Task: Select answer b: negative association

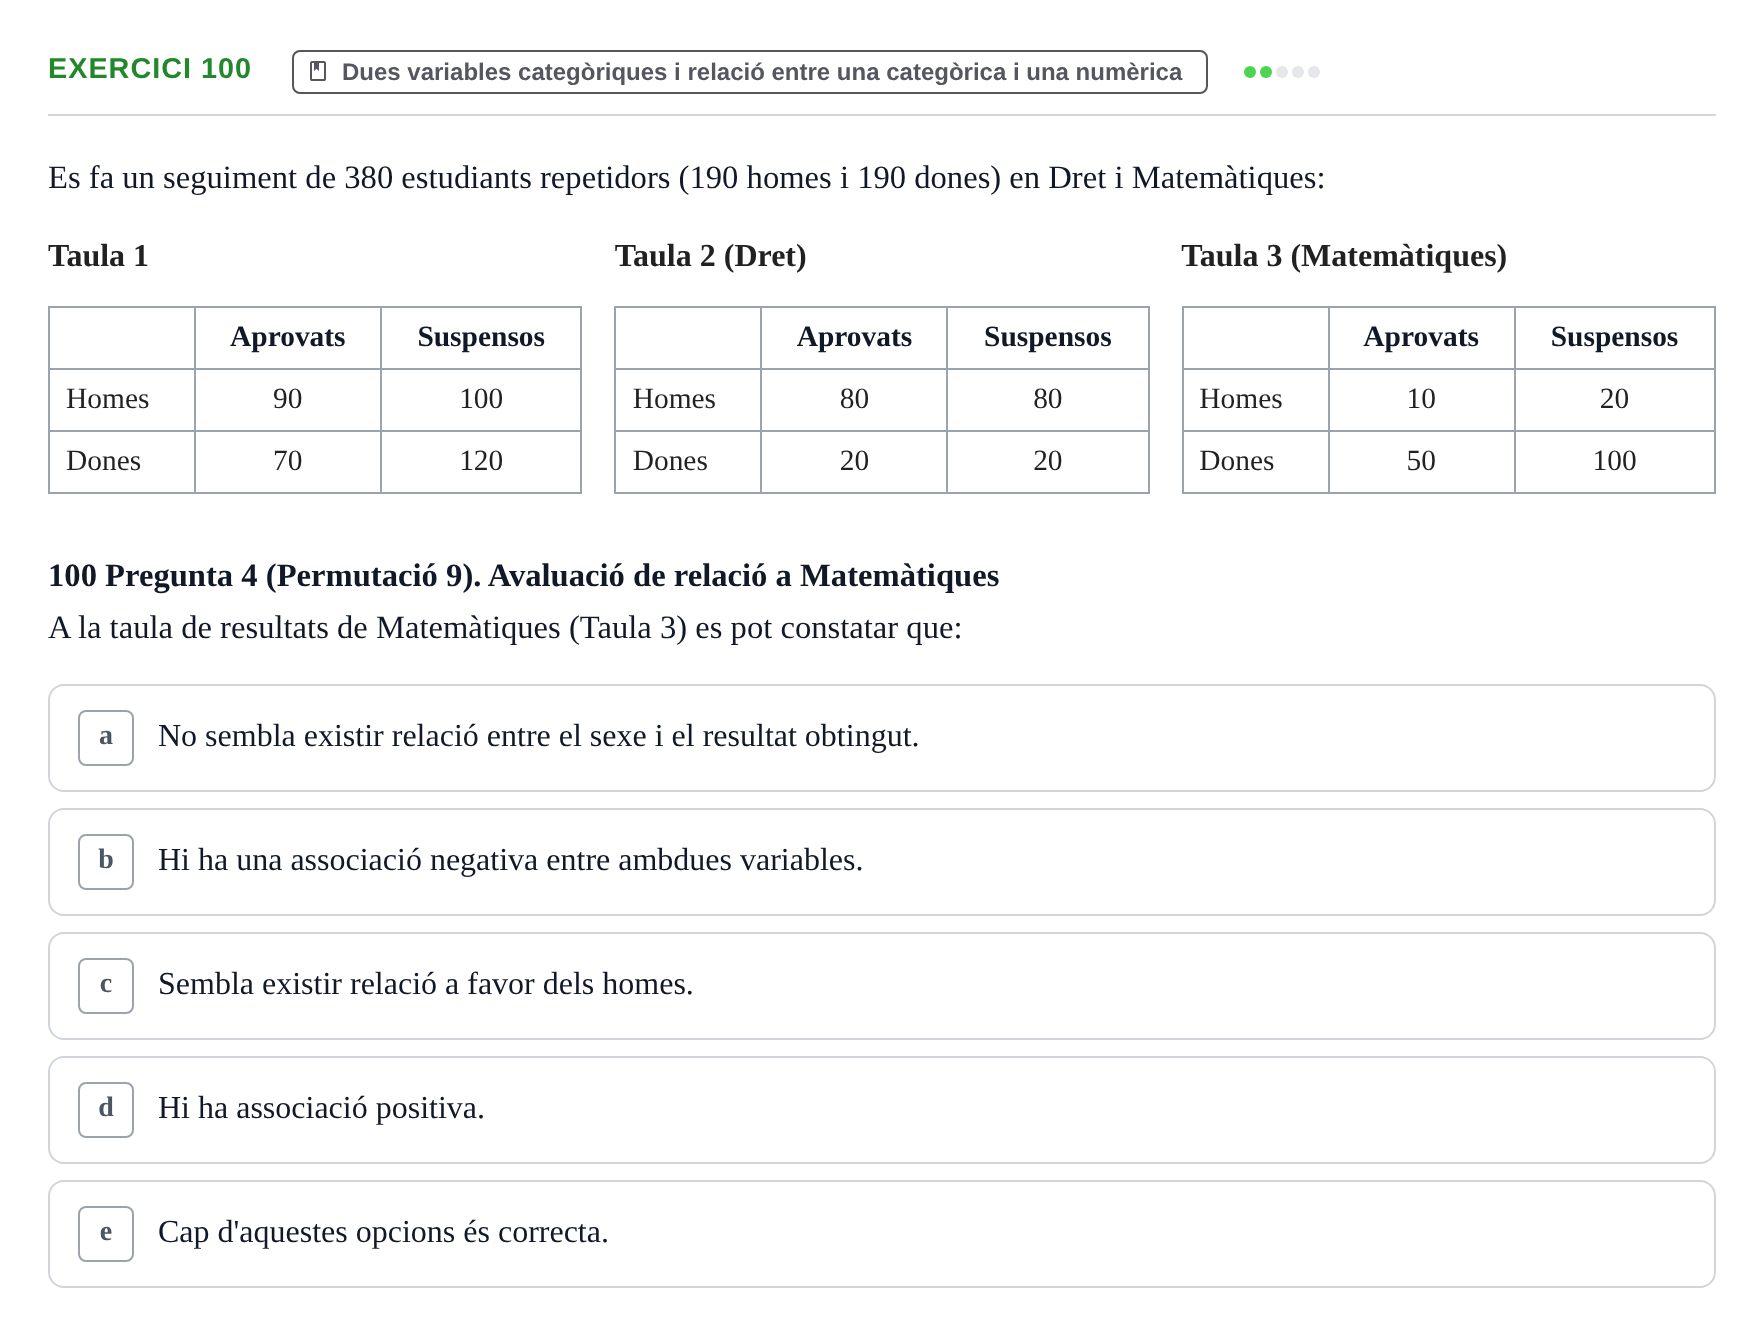Action: point(882,862)
